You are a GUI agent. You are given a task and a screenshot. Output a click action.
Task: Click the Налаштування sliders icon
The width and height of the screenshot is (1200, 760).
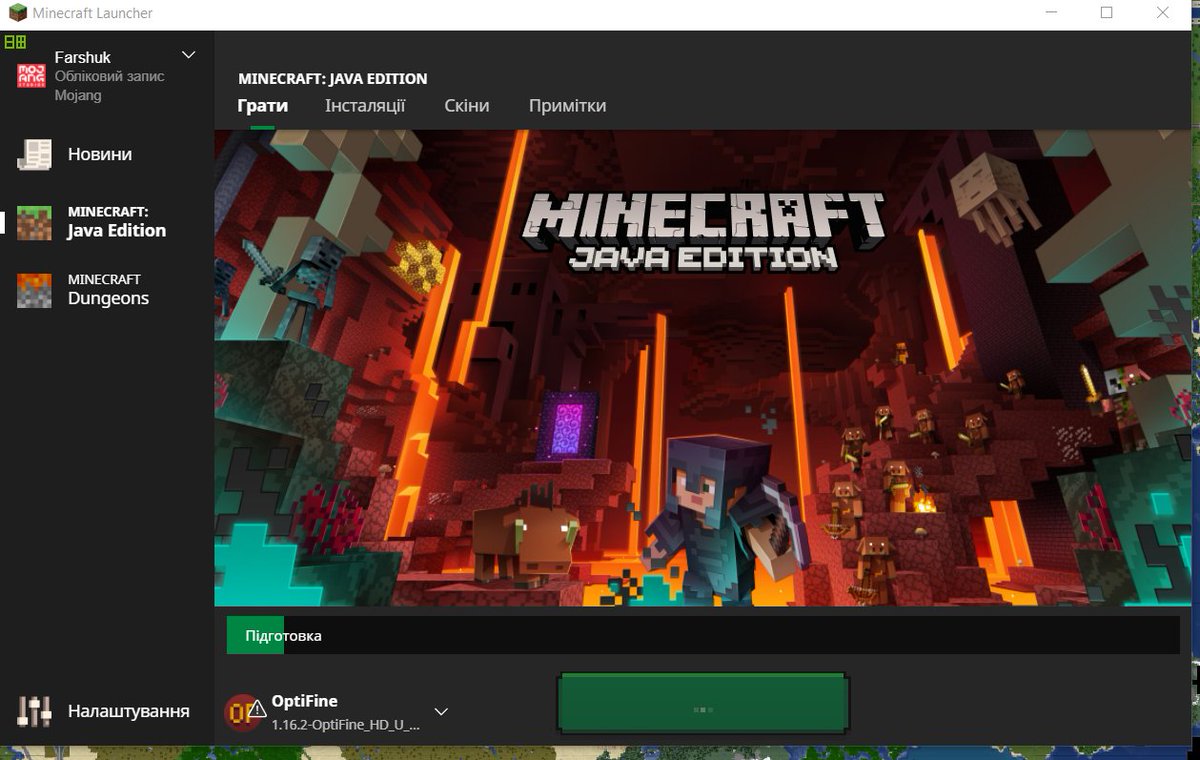pos(34,711)
